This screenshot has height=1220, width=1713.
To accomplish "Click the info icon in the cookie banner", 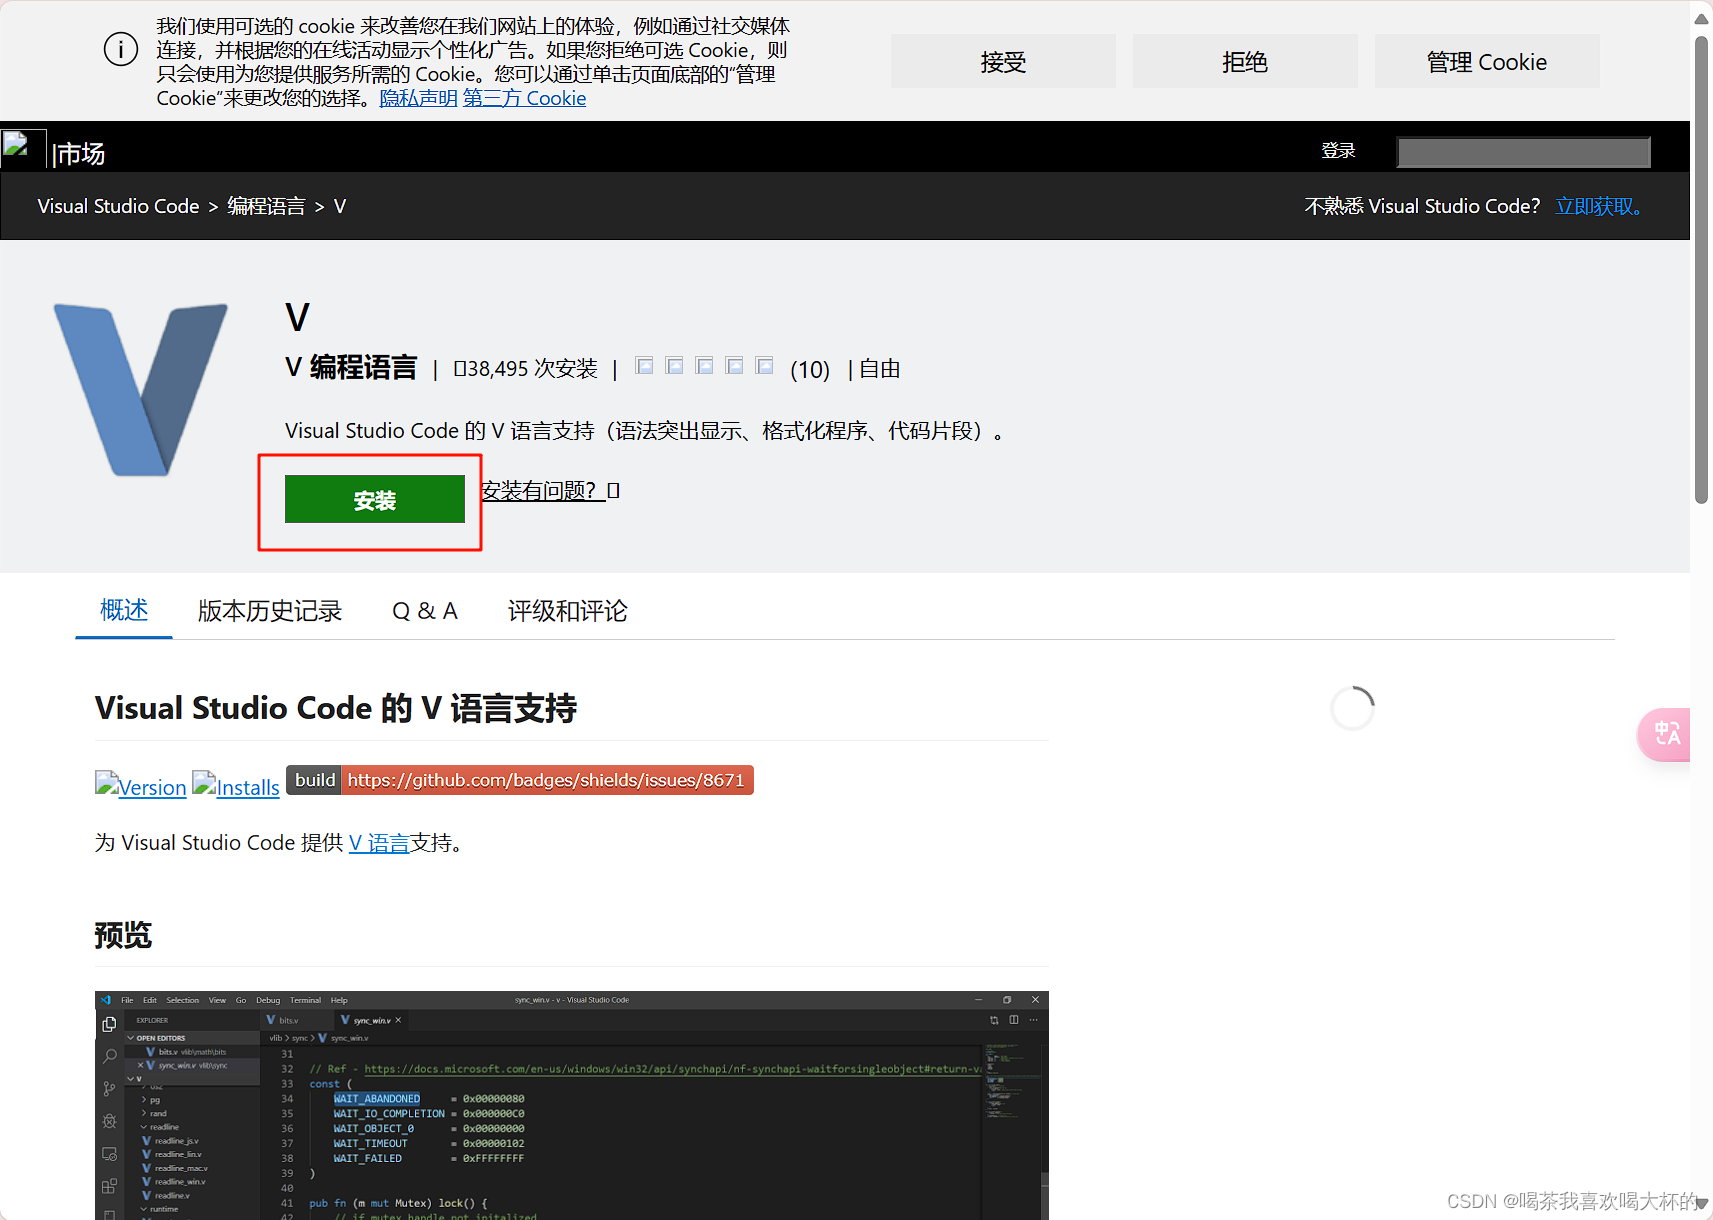I will (120, 48).
